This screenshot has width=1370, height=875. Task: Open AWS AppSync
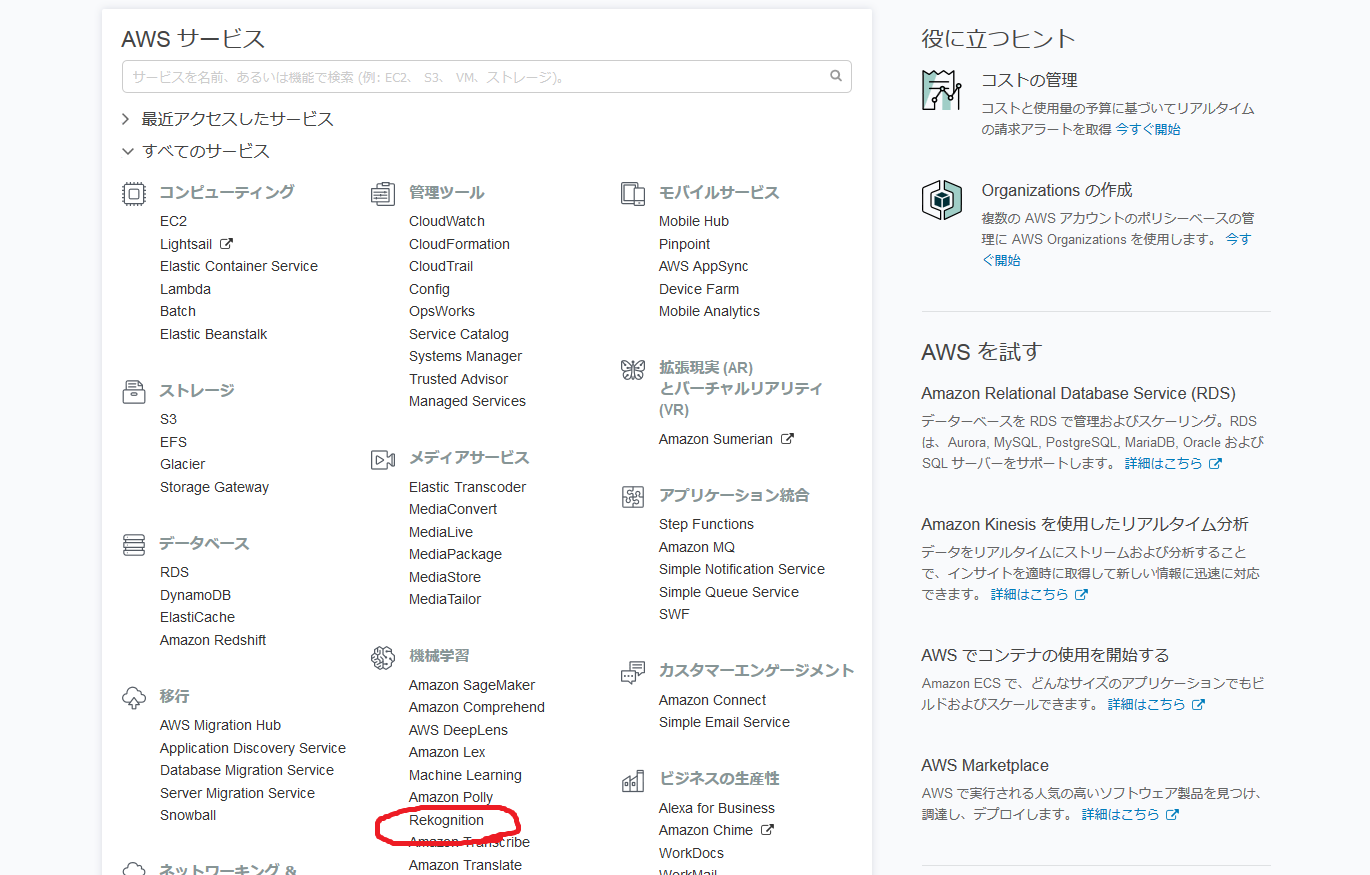pos(703,266)
